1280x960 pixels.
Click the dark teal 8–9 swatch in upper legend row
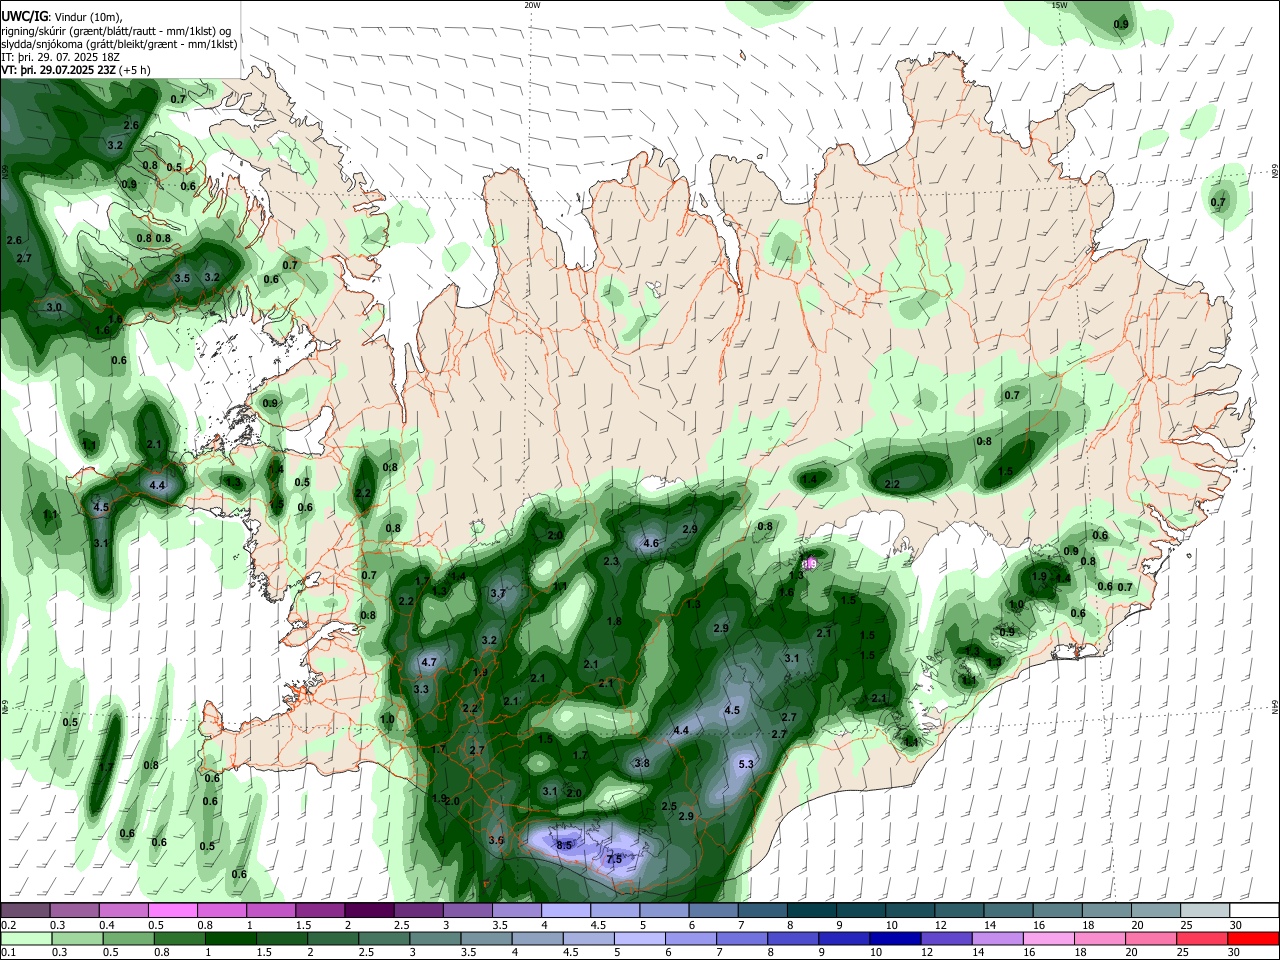(x=812, y=910)
